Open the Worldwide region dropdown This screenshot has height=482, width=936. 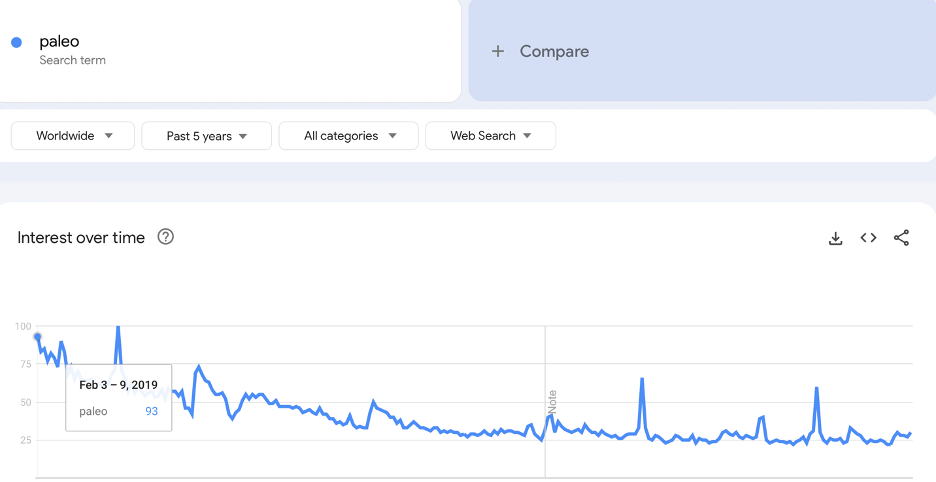[73, 136]
